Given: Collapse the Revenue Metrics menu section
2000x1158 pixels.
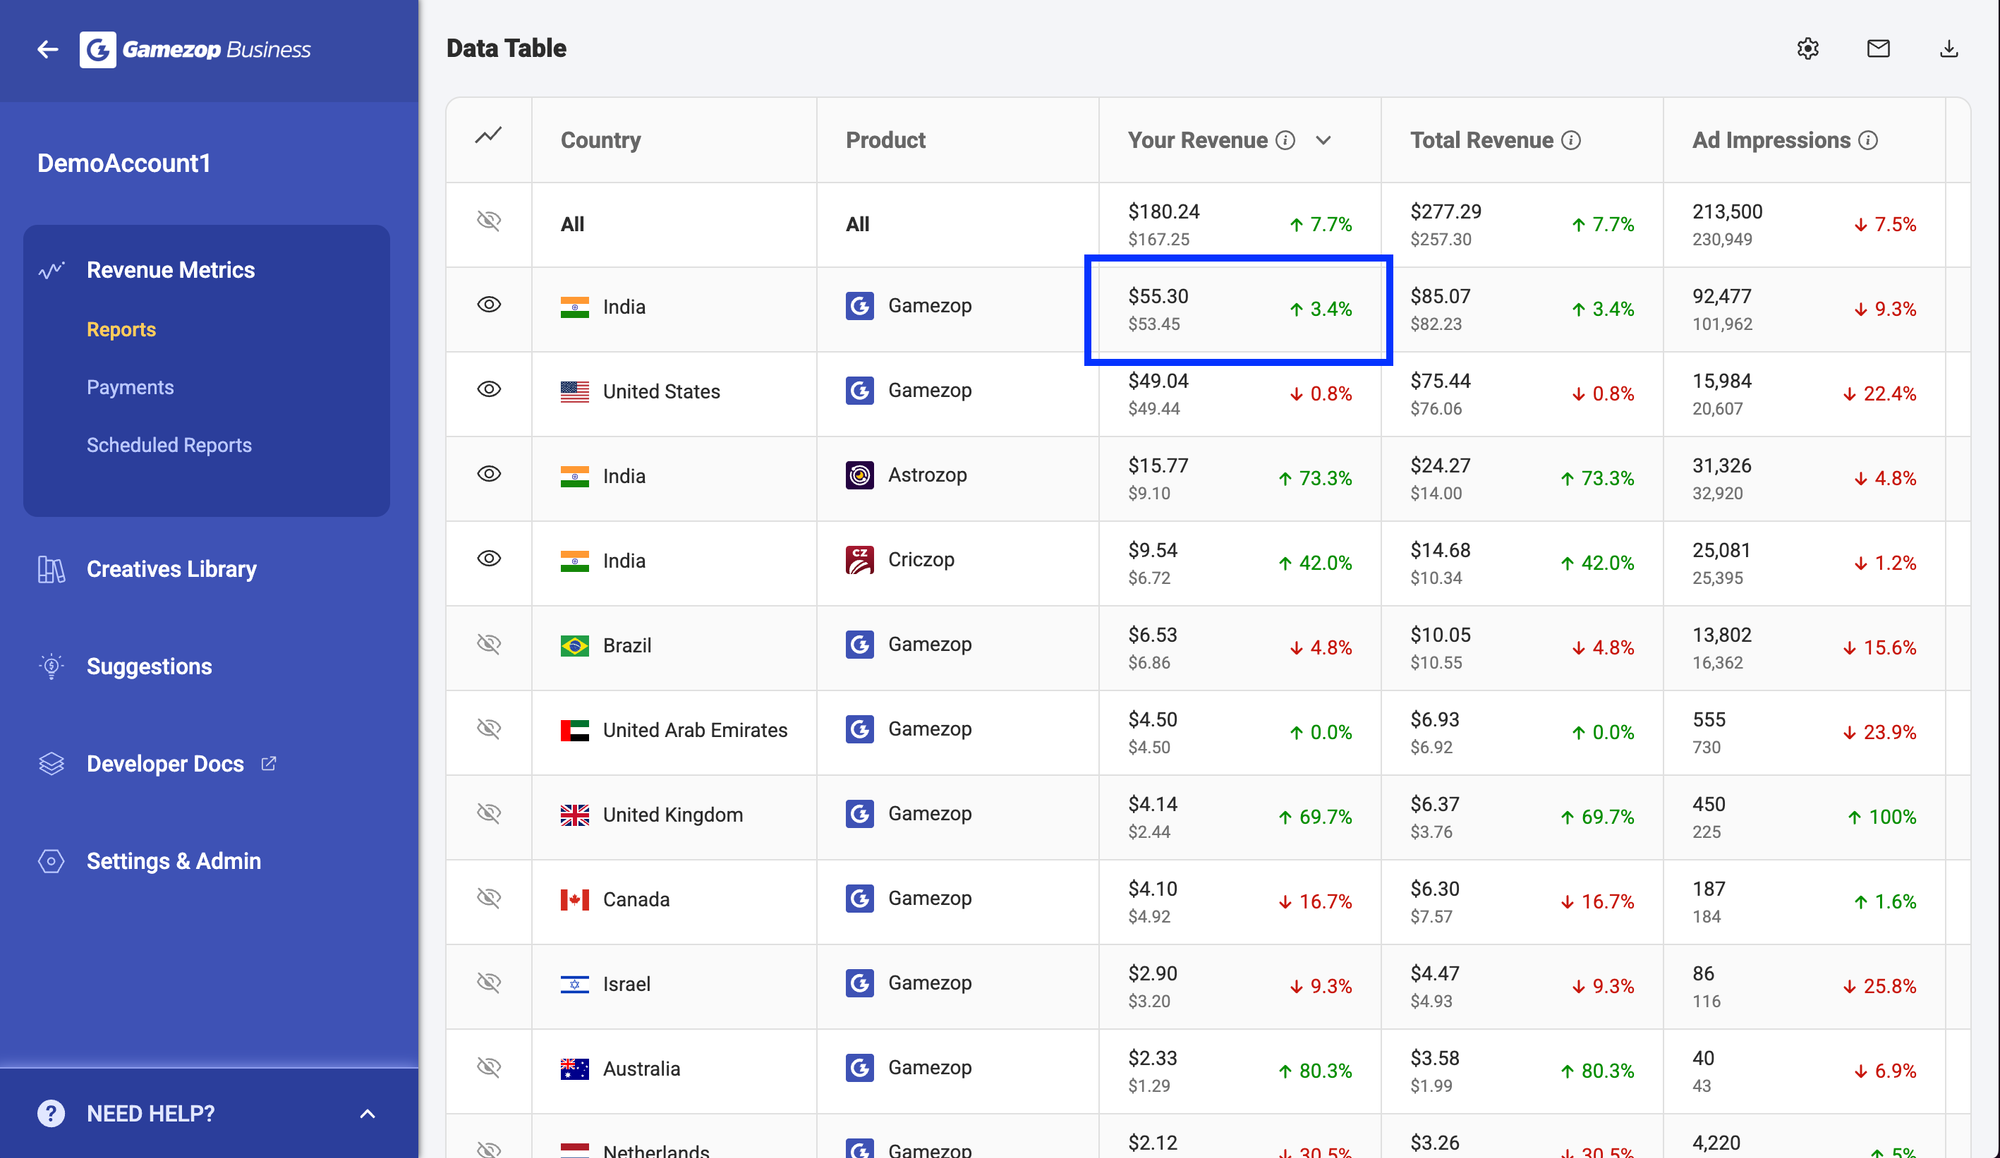Looking at the screenshot, I should 170,270.
